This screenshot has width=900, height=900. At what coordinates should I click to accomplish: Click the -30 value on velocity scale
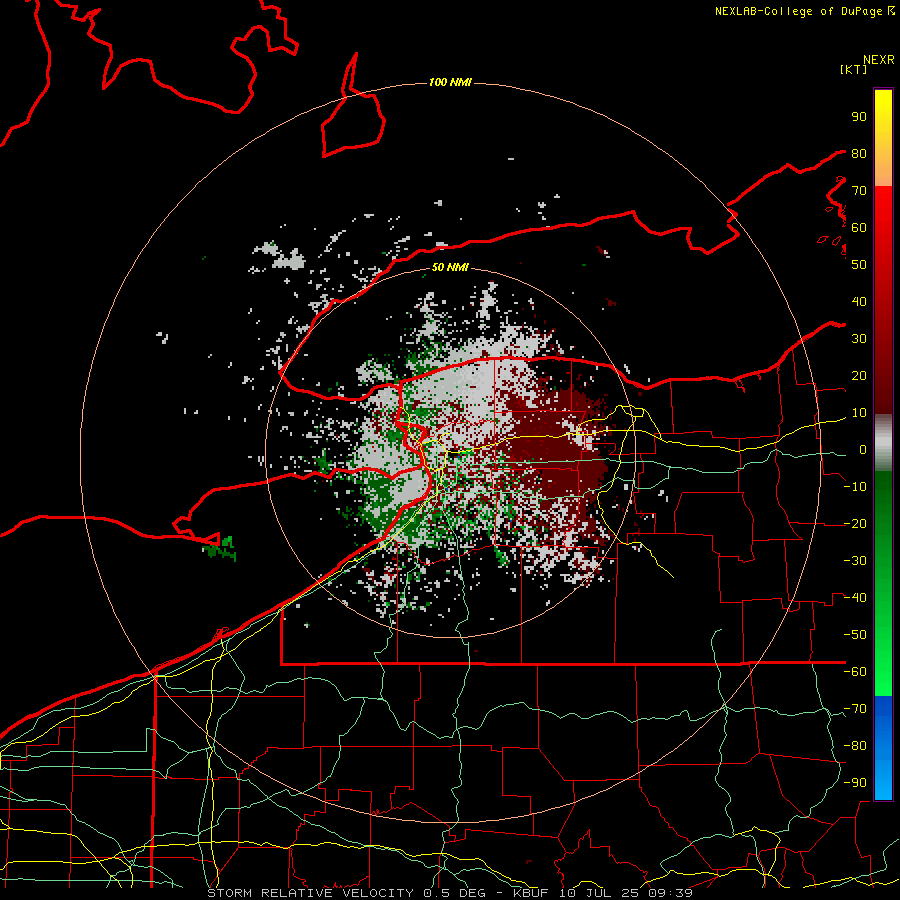[x=855, y=561]
